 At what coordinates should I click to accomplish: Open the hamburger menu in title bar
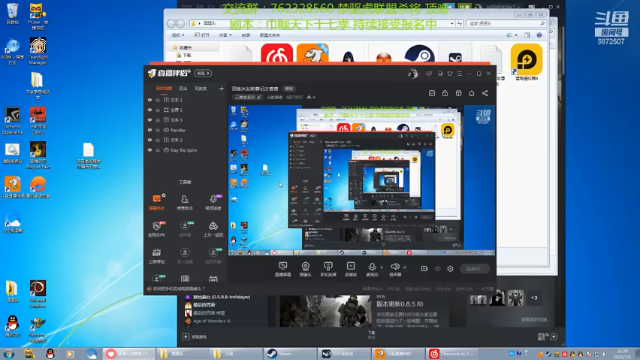click(x=460, y=73)
